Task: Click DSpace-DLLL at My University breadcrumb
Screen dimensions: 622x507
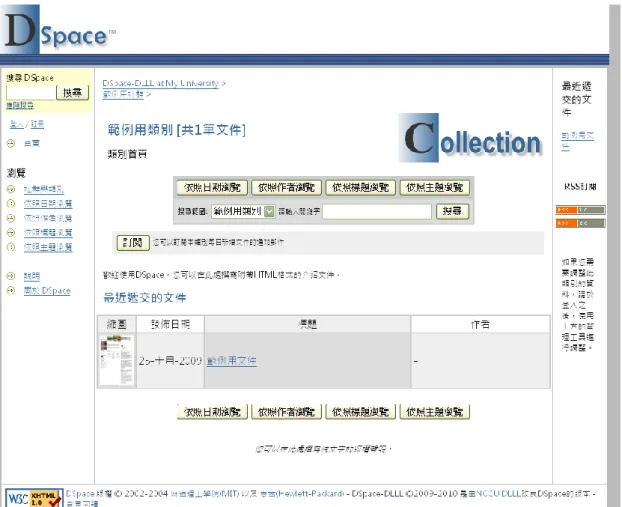Action: tap(160, 83)
